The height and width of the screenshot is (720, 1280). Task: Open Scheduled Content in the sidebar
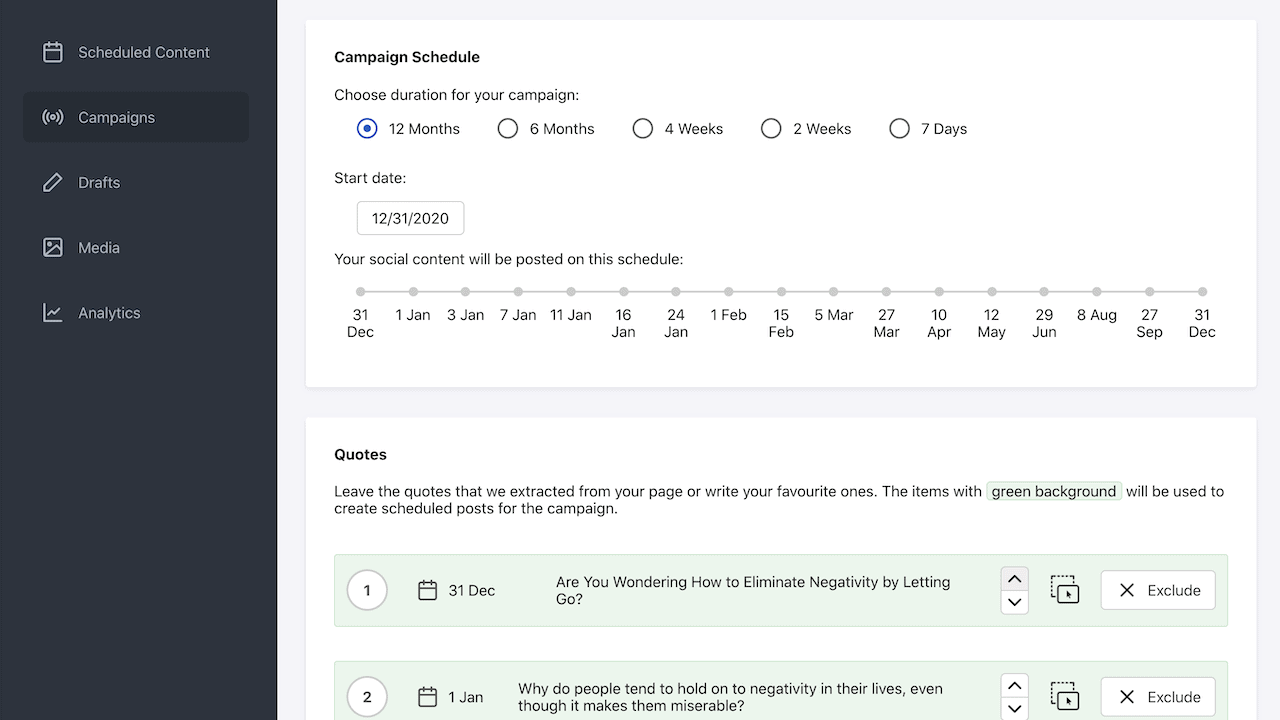tap(143, 52)
